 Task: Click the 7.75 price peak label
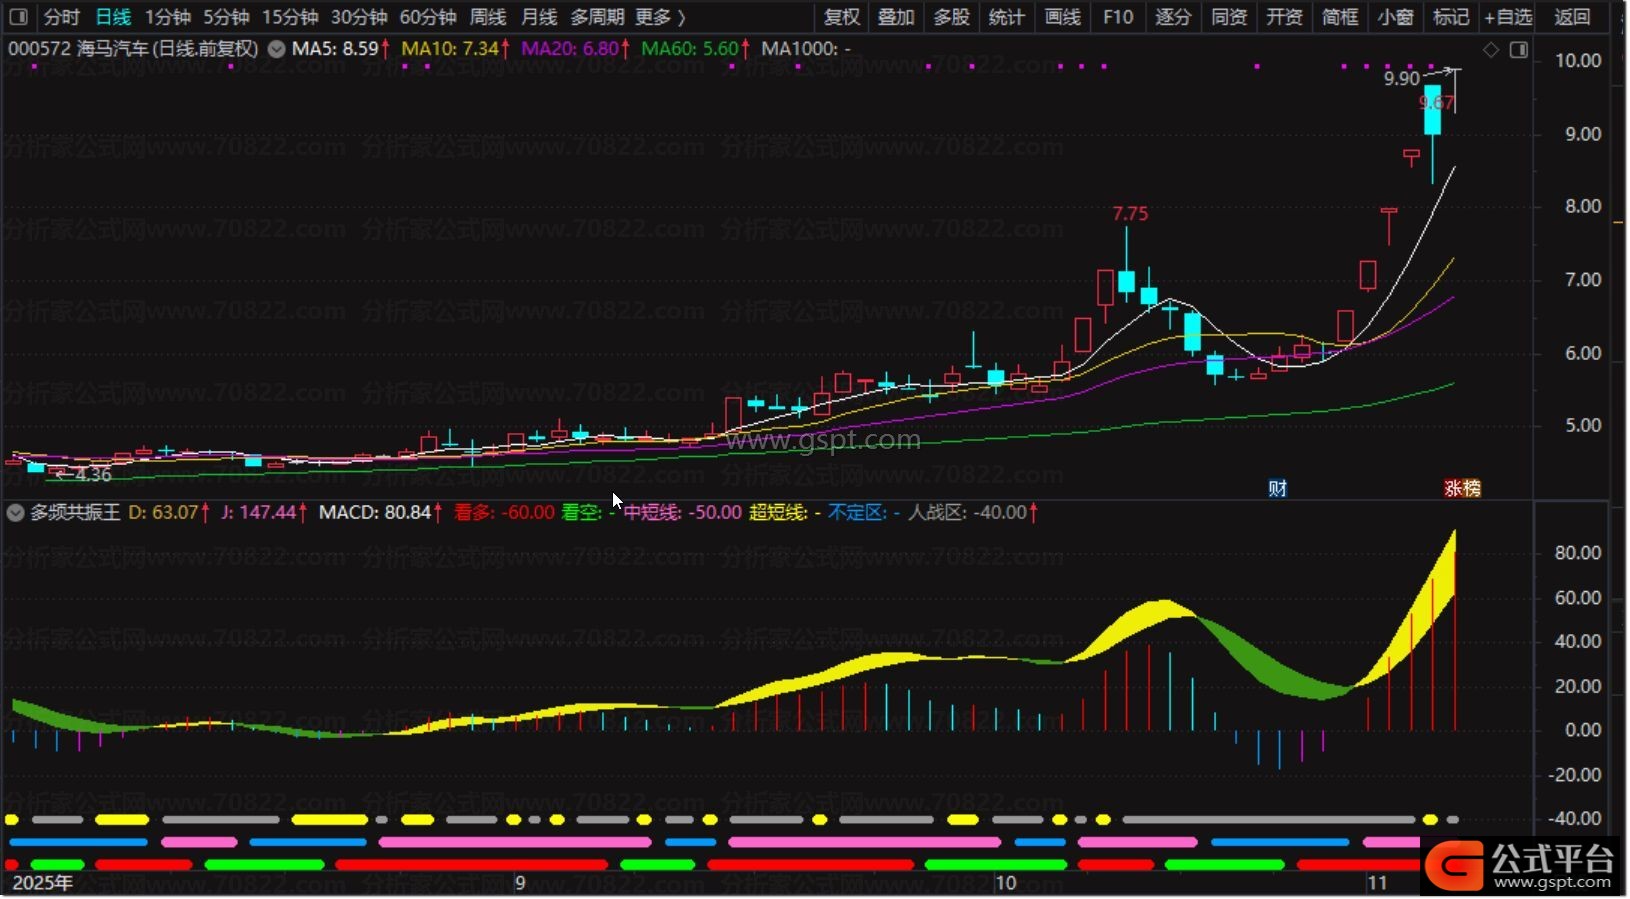(x=1130, y=214)
